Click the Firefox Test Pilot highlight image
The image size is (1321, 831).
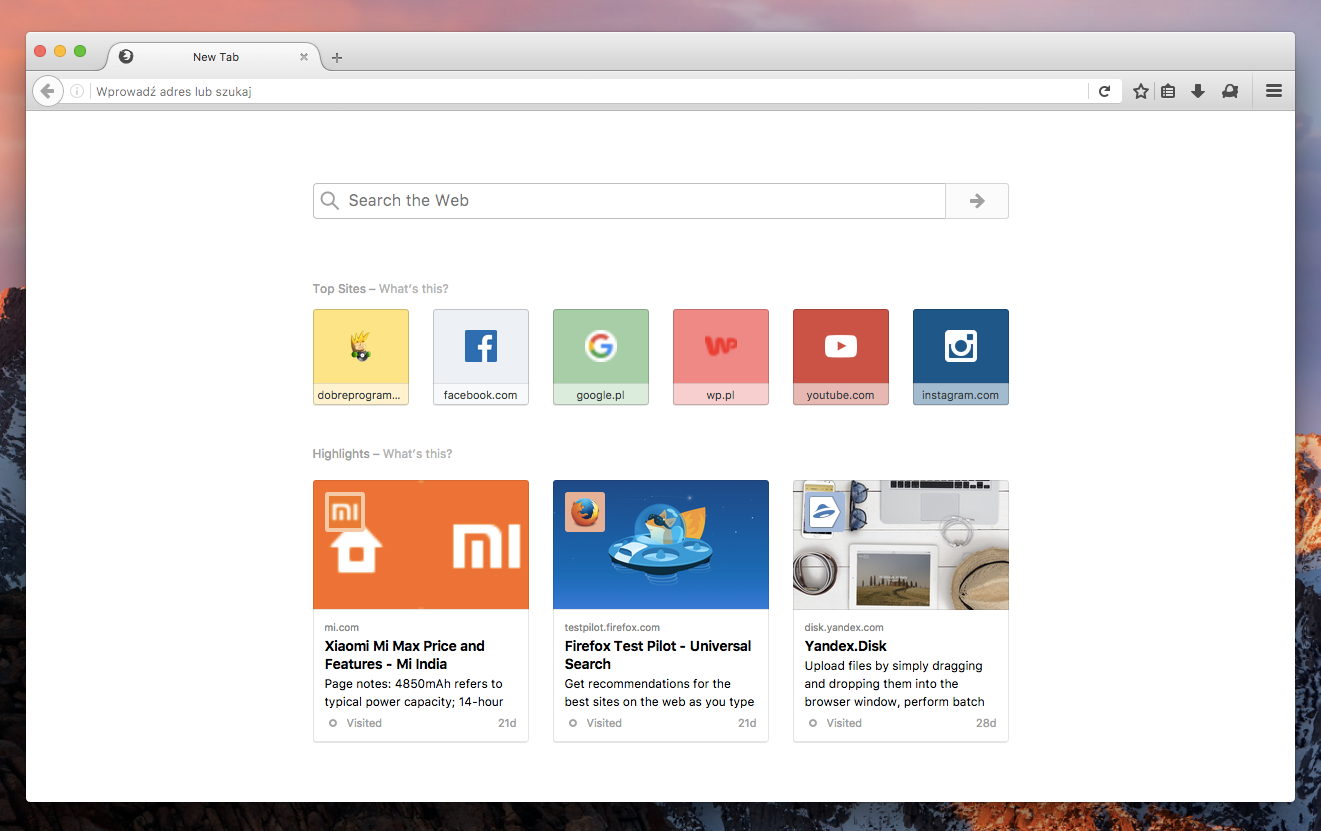pyautogui.click(x=661, y=545)
